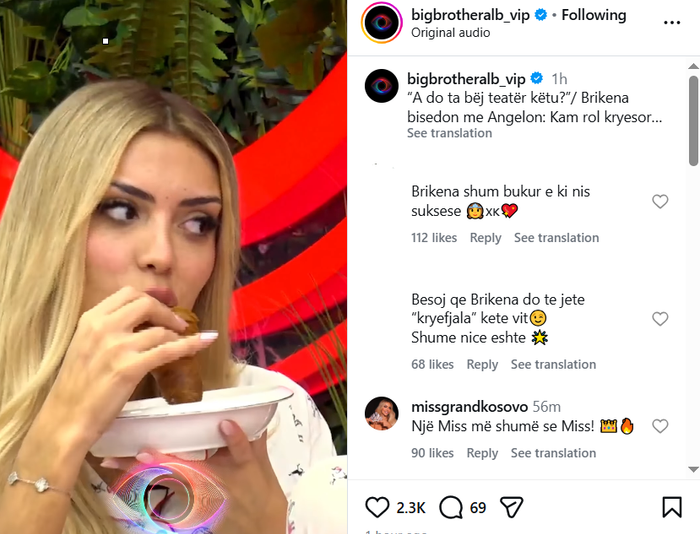This screenshot has width=700, height=534.
Task: Open the three-dots more options menu
Action: point(671,23)
